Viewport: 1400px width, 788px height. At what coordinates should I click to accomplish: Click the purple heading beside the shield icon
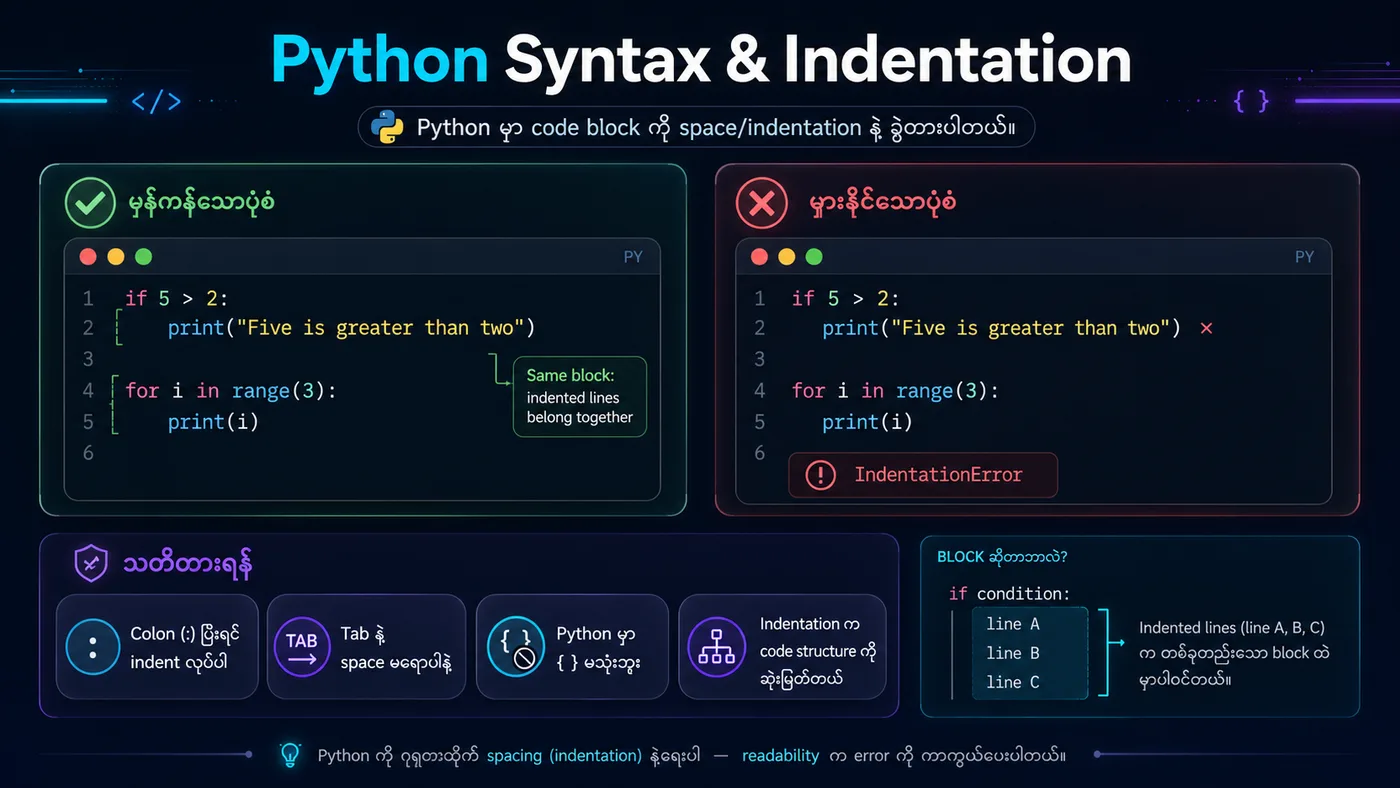click(187, 565)
